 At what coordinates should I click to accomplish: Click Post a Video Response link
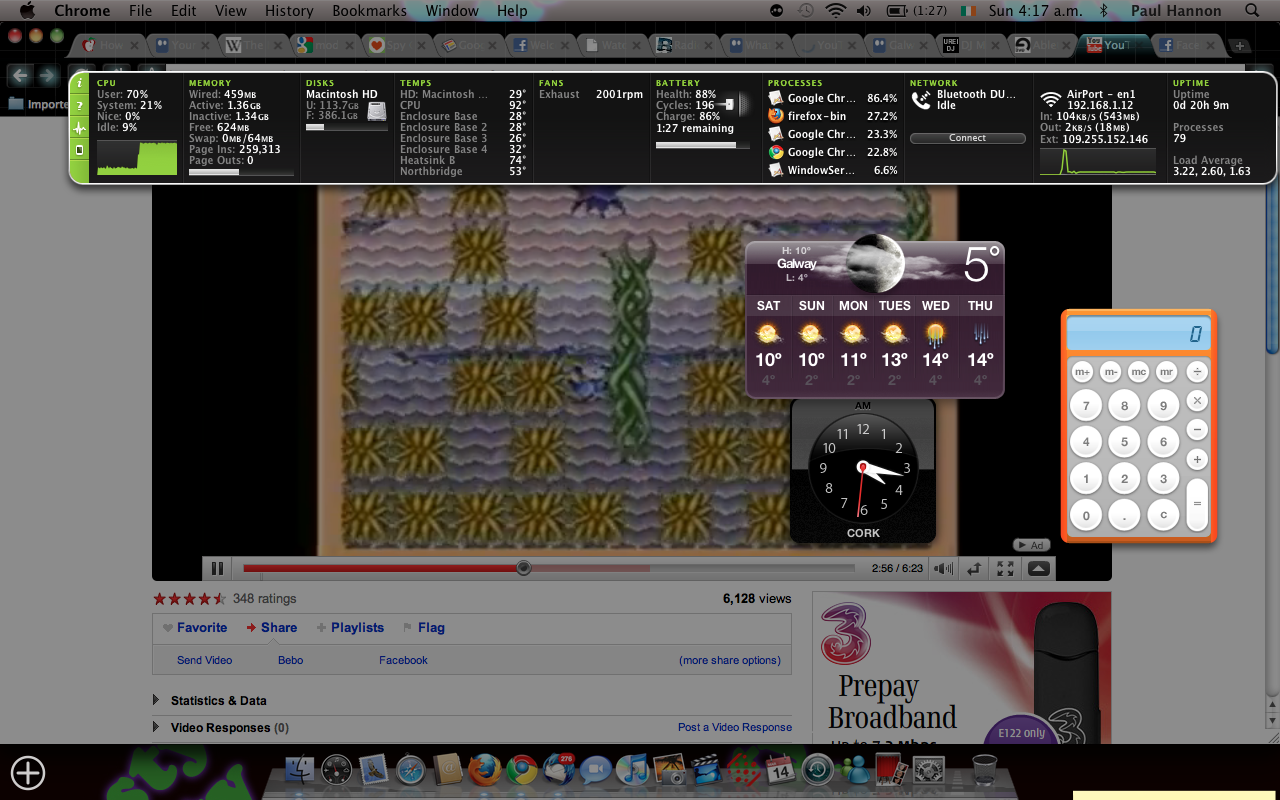pyautogui.click(x=735, y=727)
